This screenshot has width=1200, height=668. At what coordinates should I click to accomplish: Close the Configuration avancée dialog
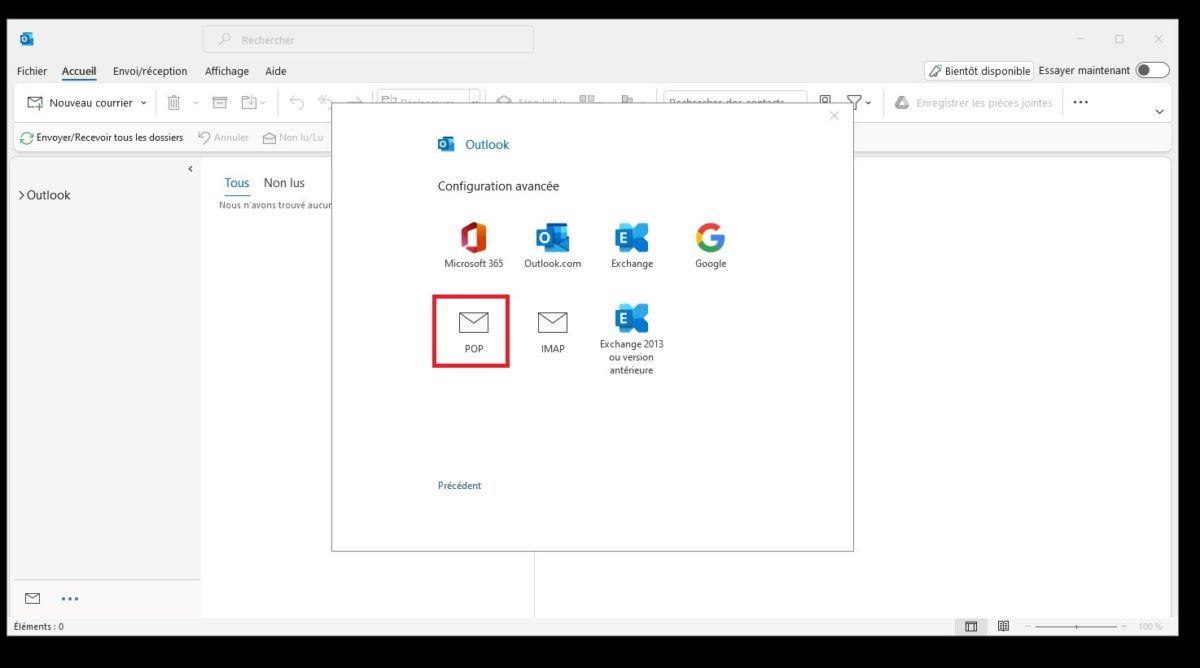[x=835, y=116]
